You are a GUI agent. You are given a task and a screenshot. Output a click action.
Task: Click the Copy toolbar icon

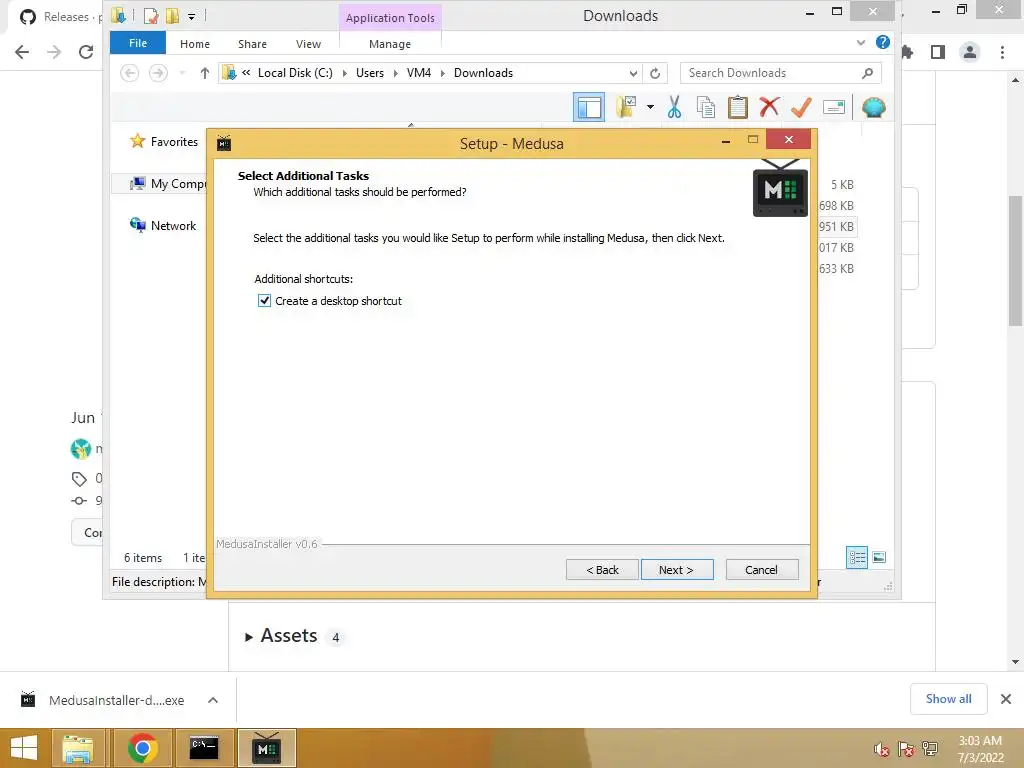point(706,107)
